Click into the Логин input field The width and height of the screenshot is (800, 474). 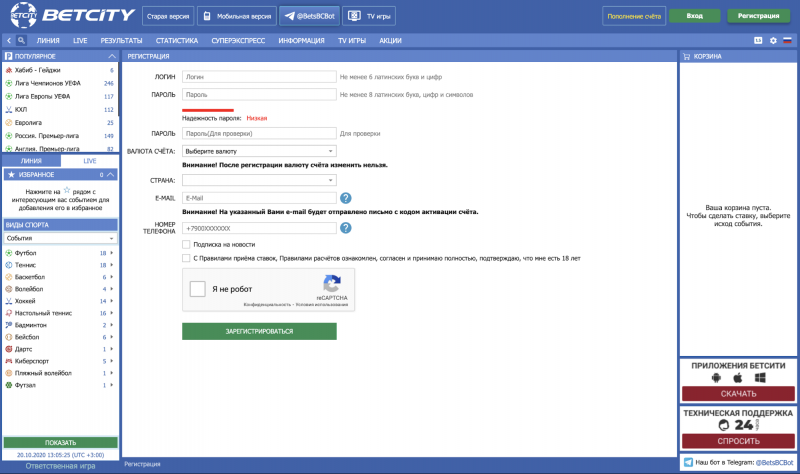[x=259, y=77]
